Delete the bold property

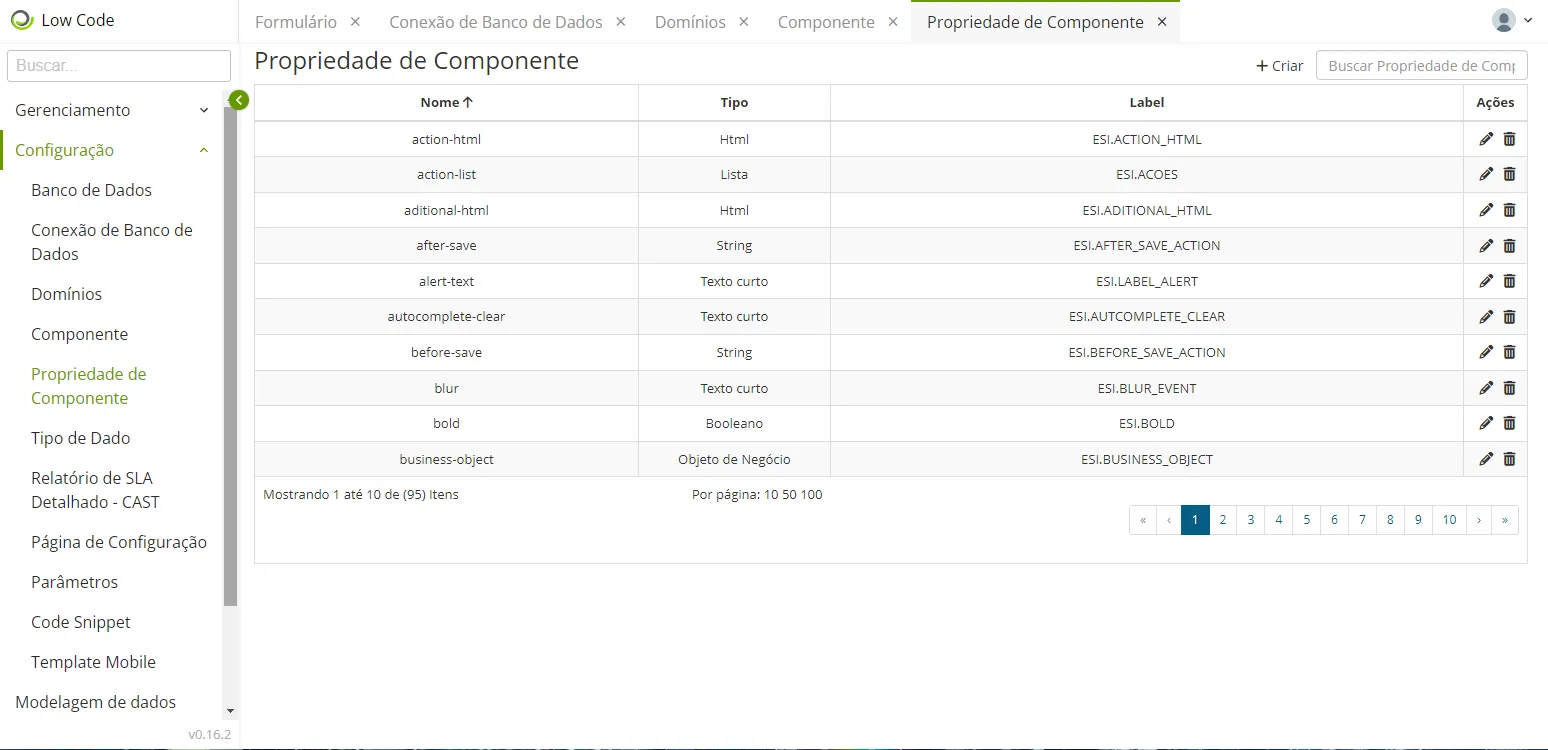pos(1509,423)
